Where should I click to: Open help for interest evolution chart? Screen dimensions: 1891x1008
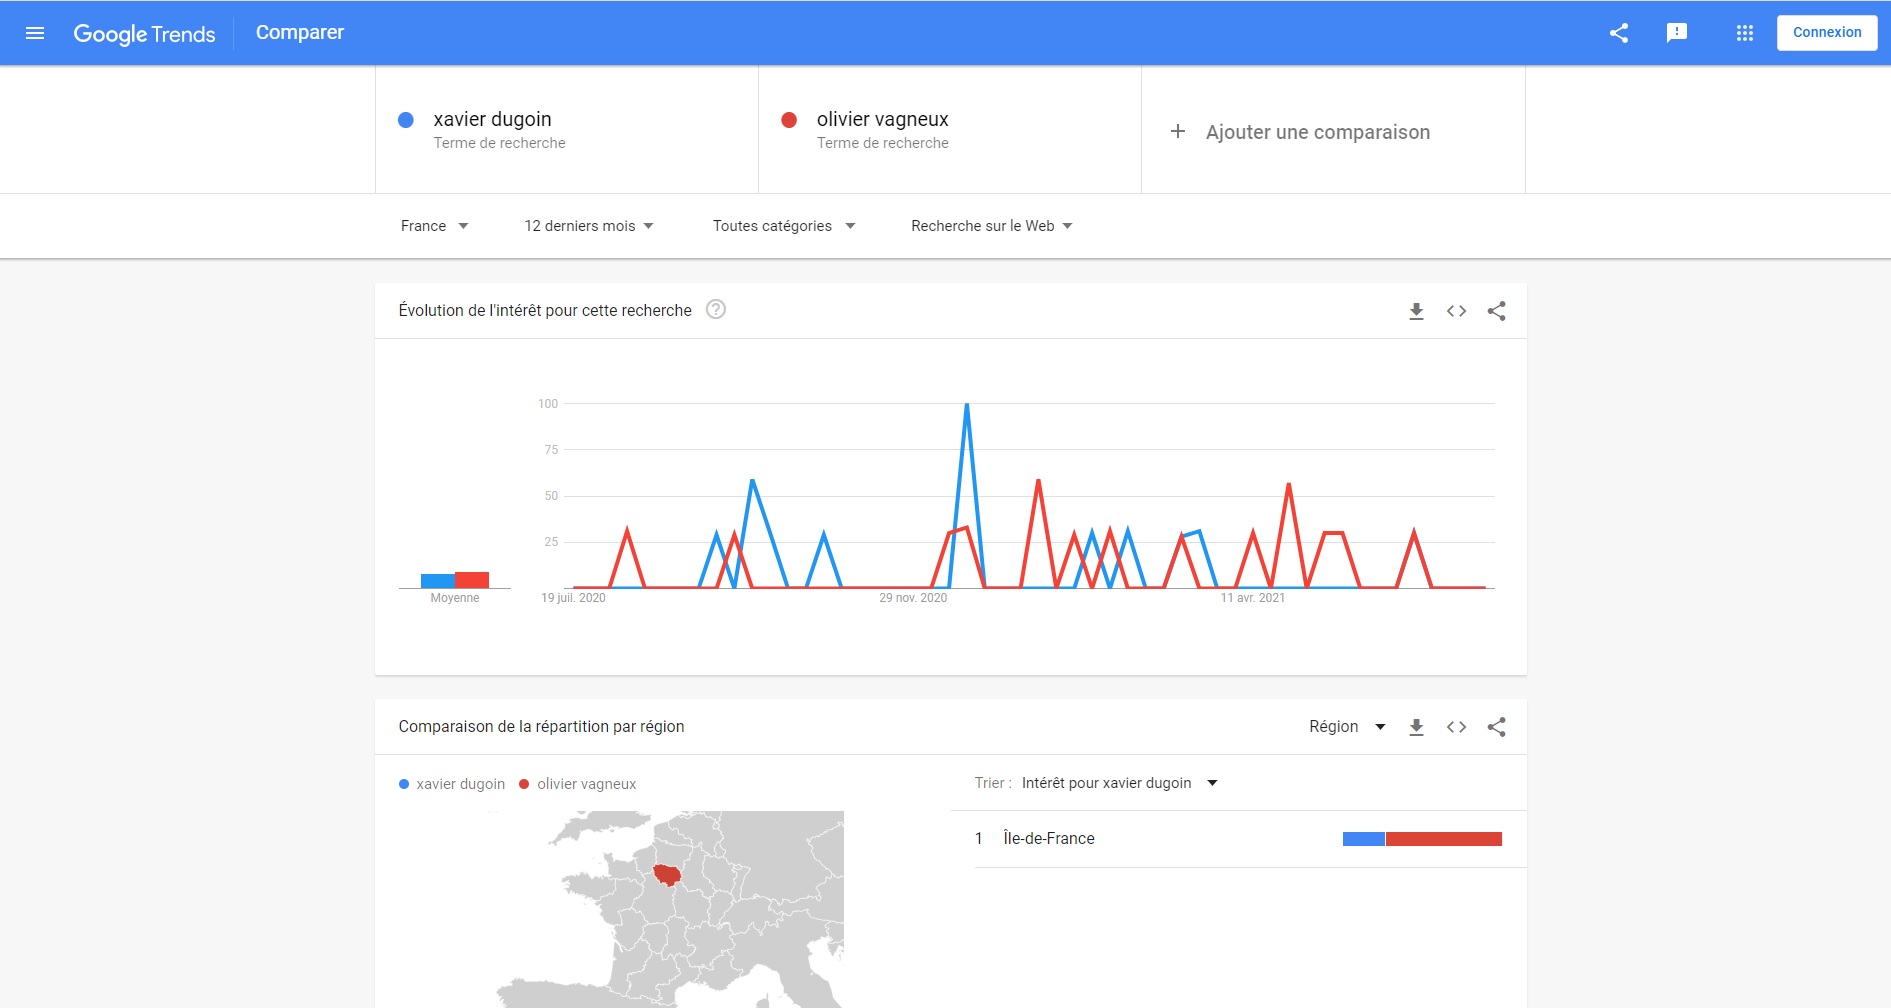point(716,310)
